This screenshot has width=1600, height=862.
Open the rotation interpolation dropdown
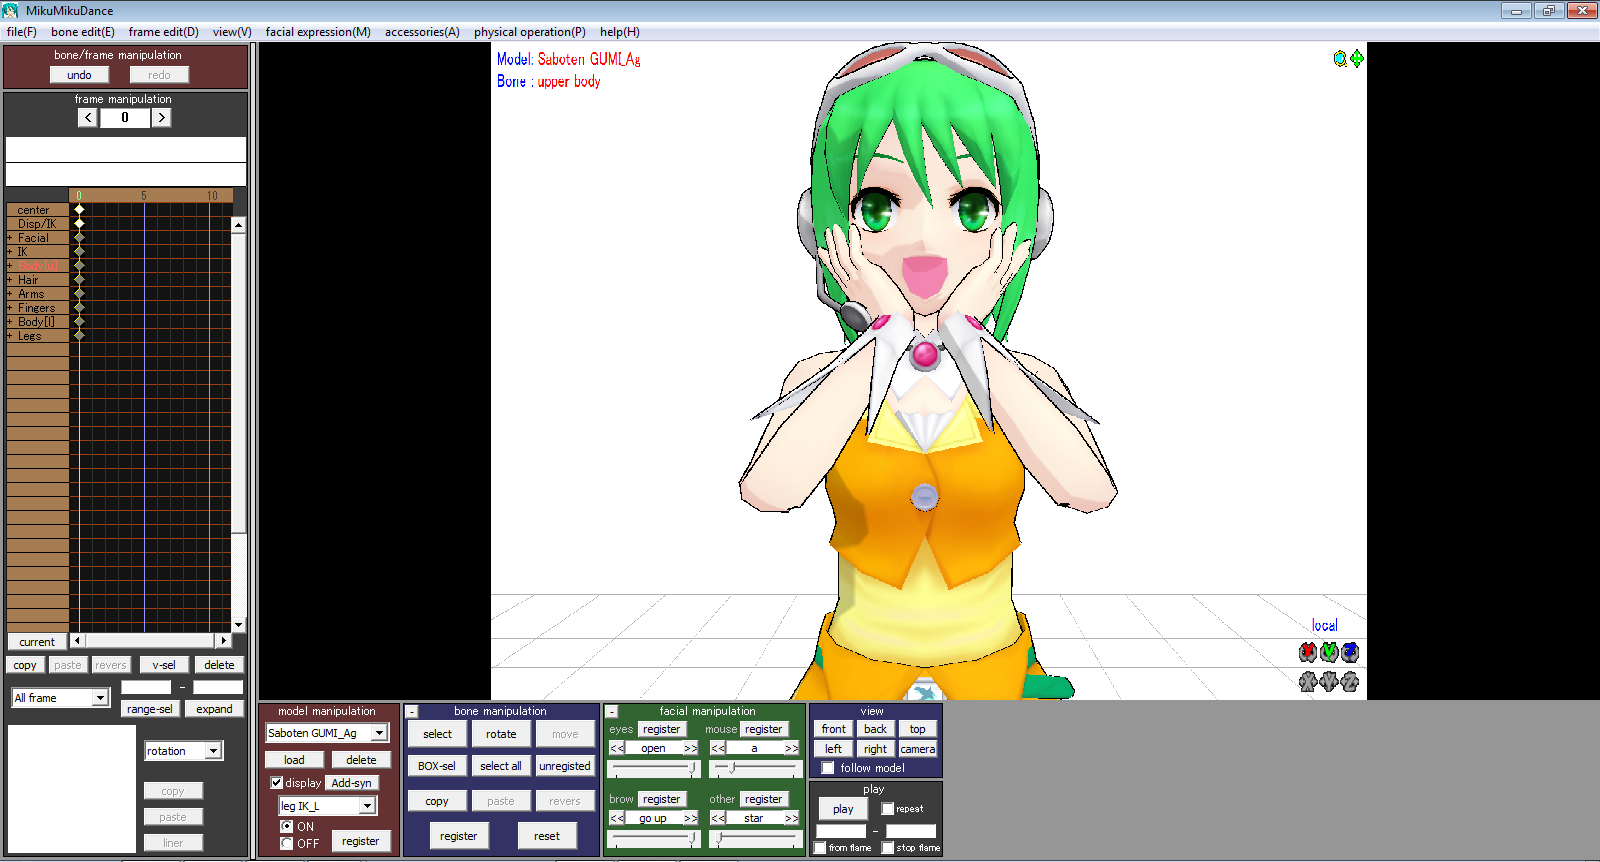click(213, 751)
